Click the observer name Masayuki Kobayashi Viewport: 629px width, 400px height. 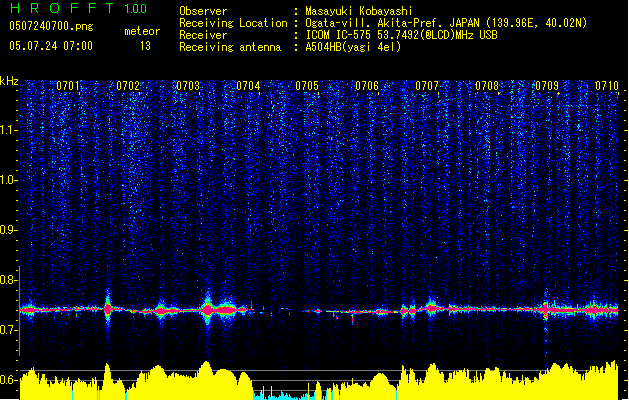359,11
